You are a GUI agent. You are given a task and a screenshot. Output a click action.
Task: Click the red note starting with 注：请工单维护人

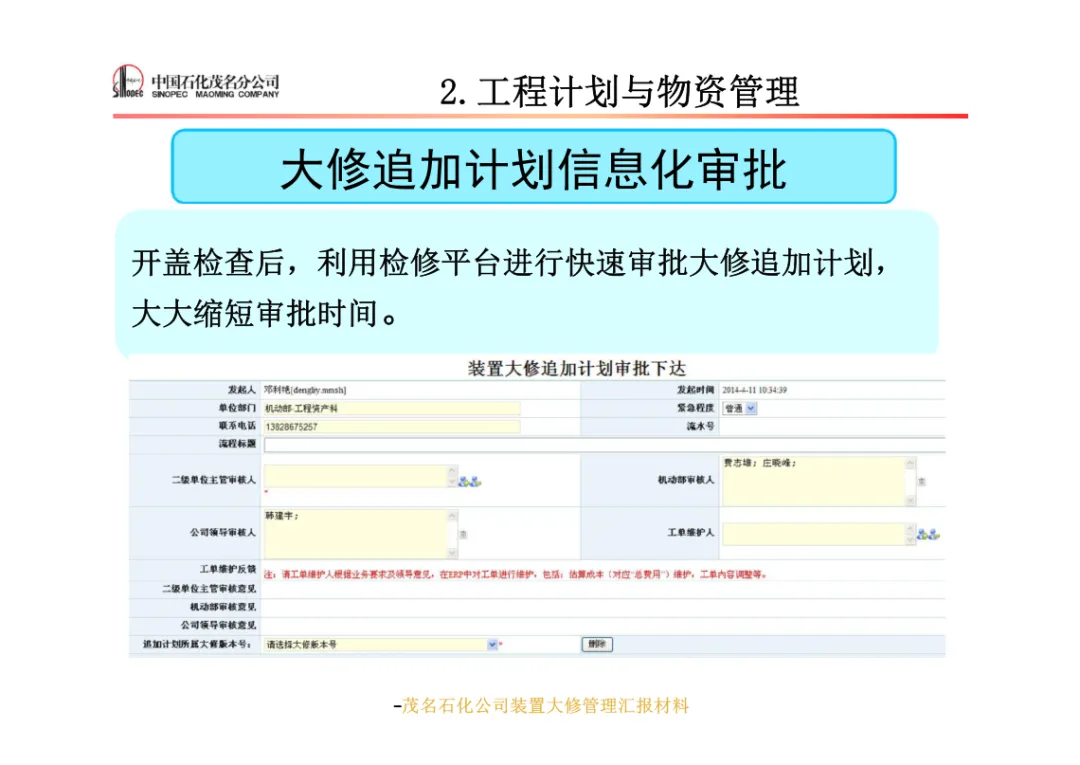click(515, 574)
